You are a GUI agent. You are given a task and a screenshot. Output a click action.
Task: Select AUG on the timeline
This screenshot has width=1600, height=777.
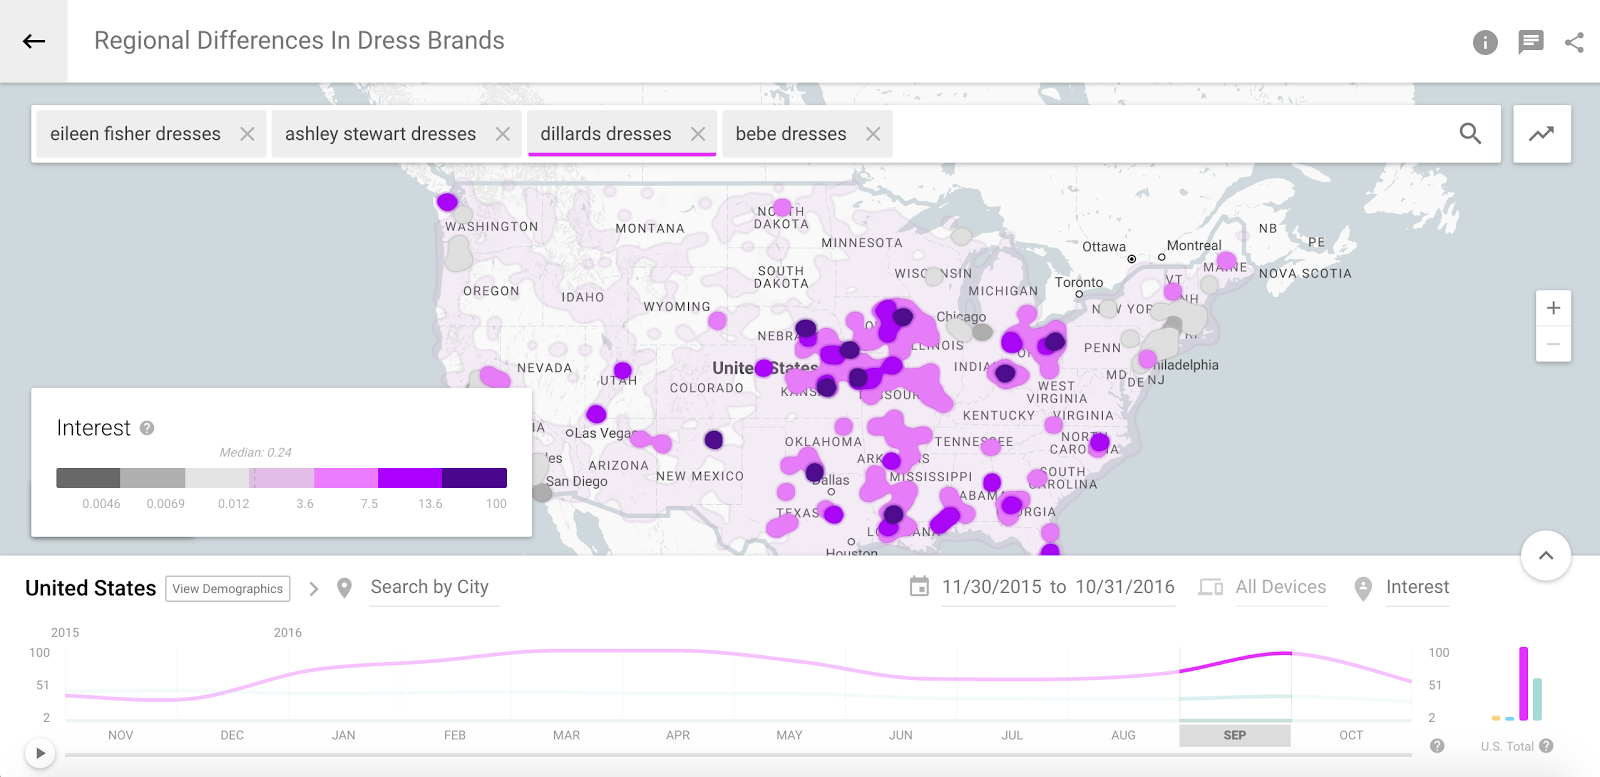[1123, 735]
